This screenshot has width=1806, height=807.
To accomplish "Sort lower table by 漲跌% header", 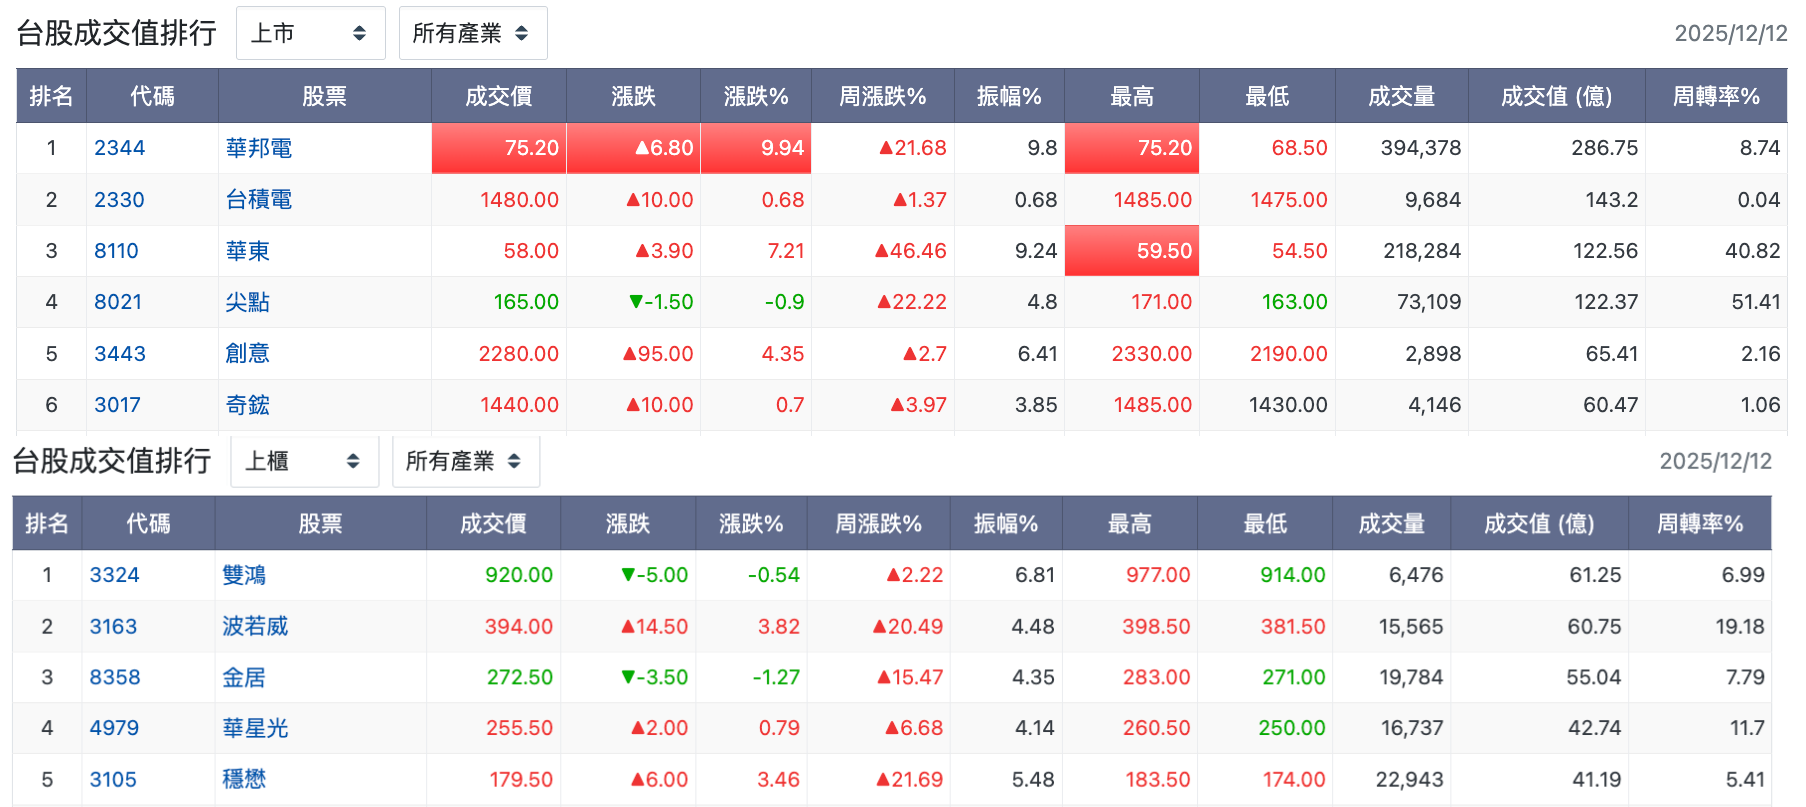I will [751, 524].
